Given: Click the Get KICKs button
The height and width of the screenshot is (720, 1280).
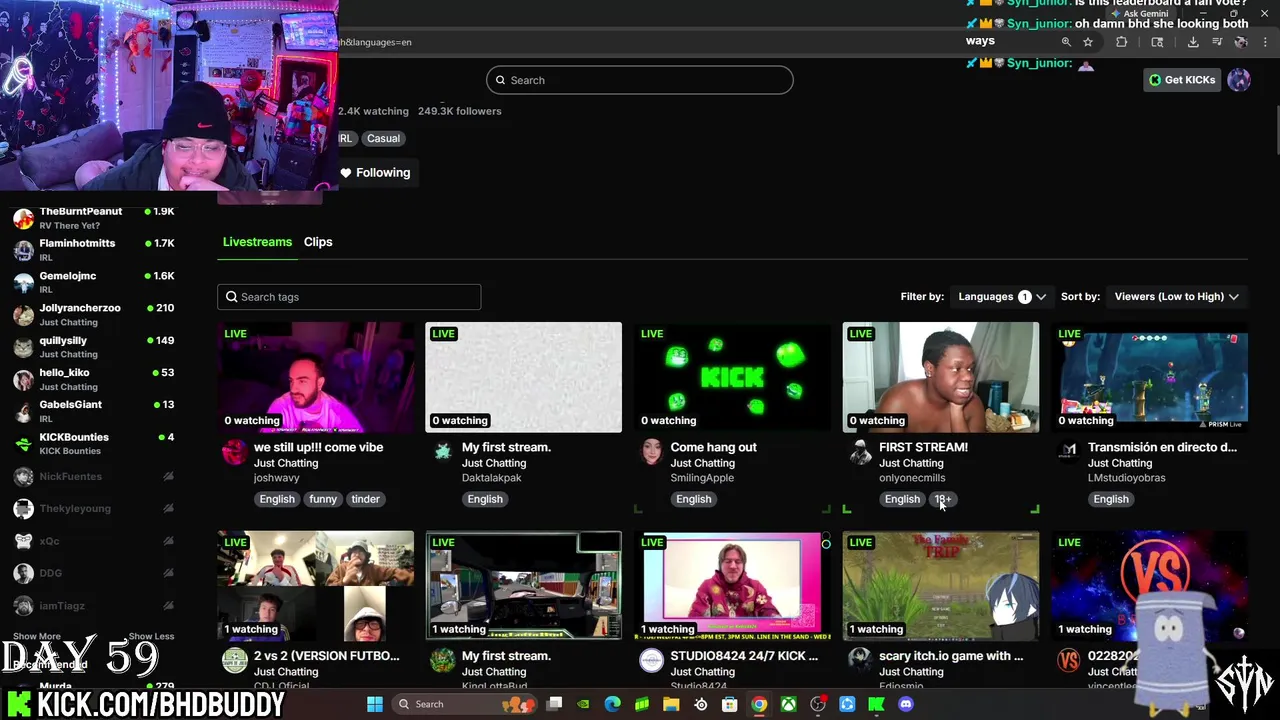Looking at the screenshot, I should point(1182,80).
